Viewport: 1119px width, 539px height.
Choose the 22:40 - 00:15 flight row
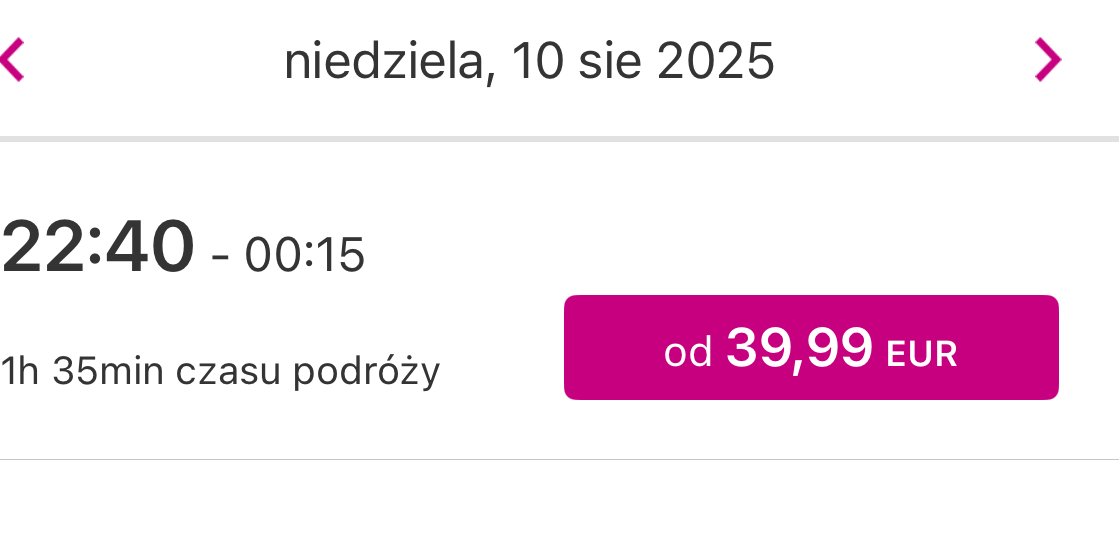pyautogui.click(x=560, y=300)
